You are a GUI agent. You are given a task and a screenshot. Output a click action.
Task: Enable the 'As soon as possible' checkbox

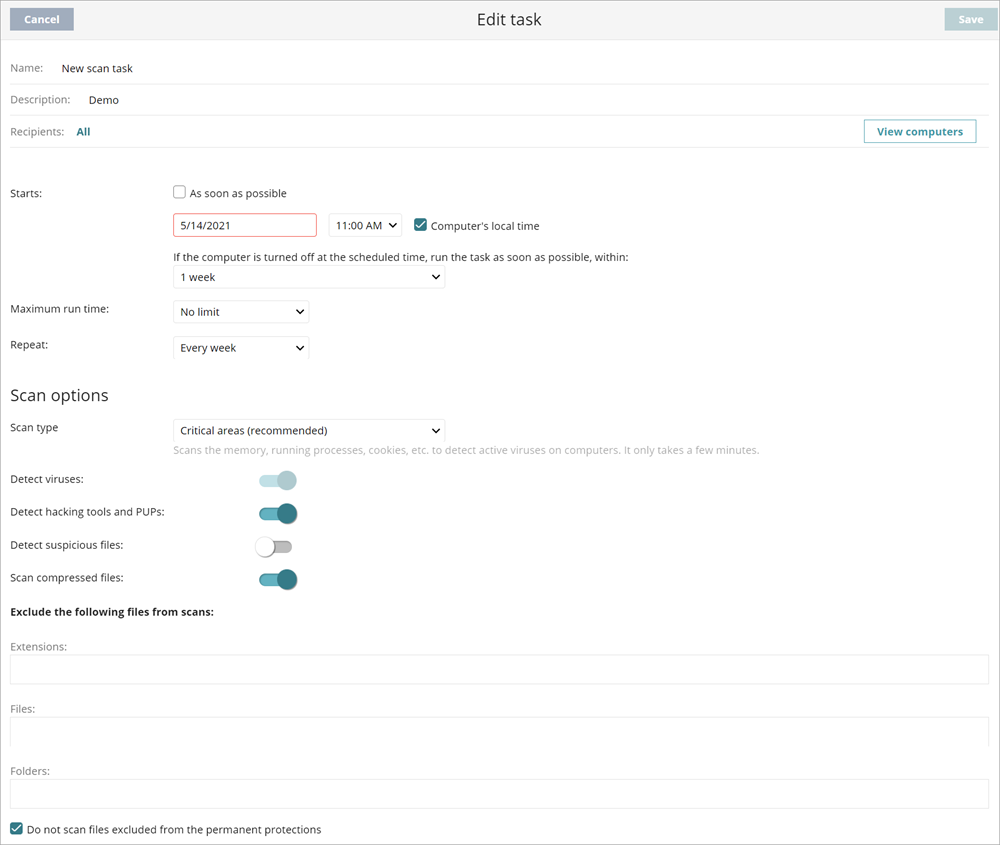180,192
